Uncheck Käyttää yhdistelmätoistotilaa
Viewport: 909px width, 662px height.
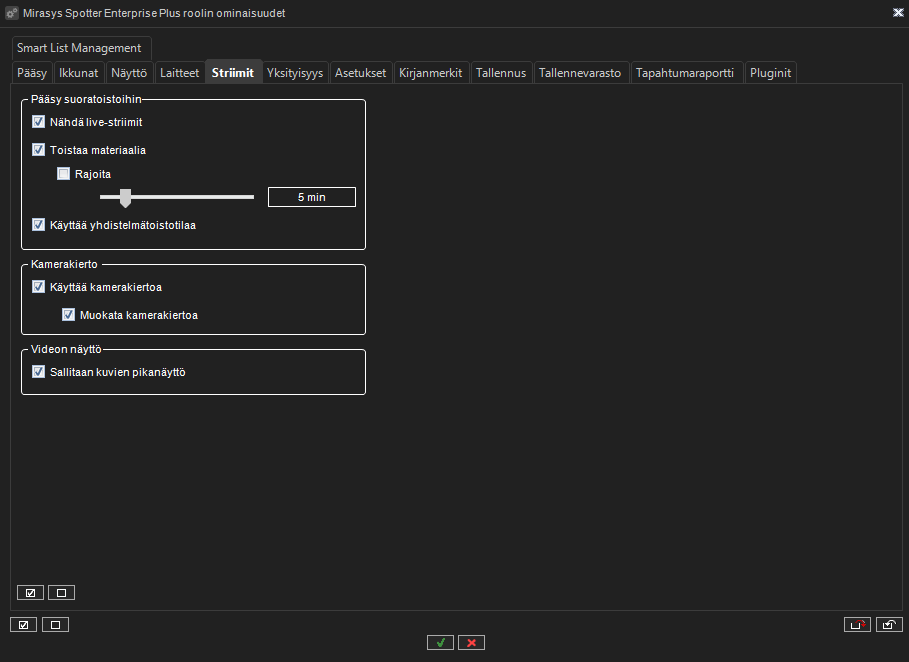(39, 225)
